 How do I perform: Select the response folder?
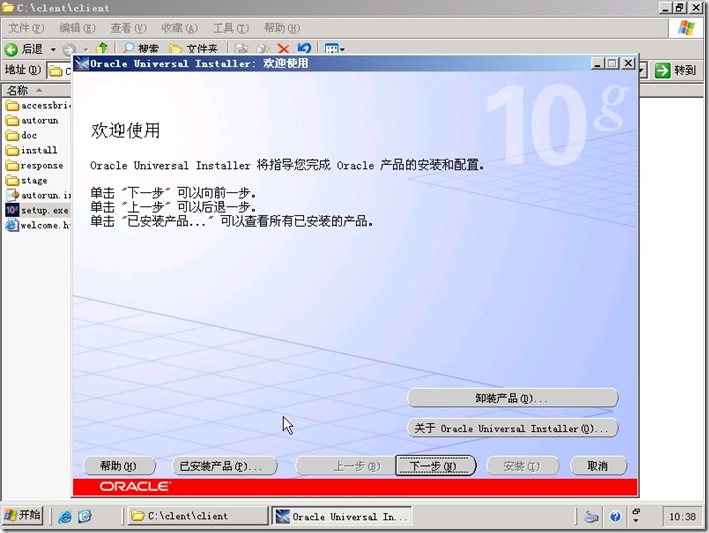click(x=34, y=165)
